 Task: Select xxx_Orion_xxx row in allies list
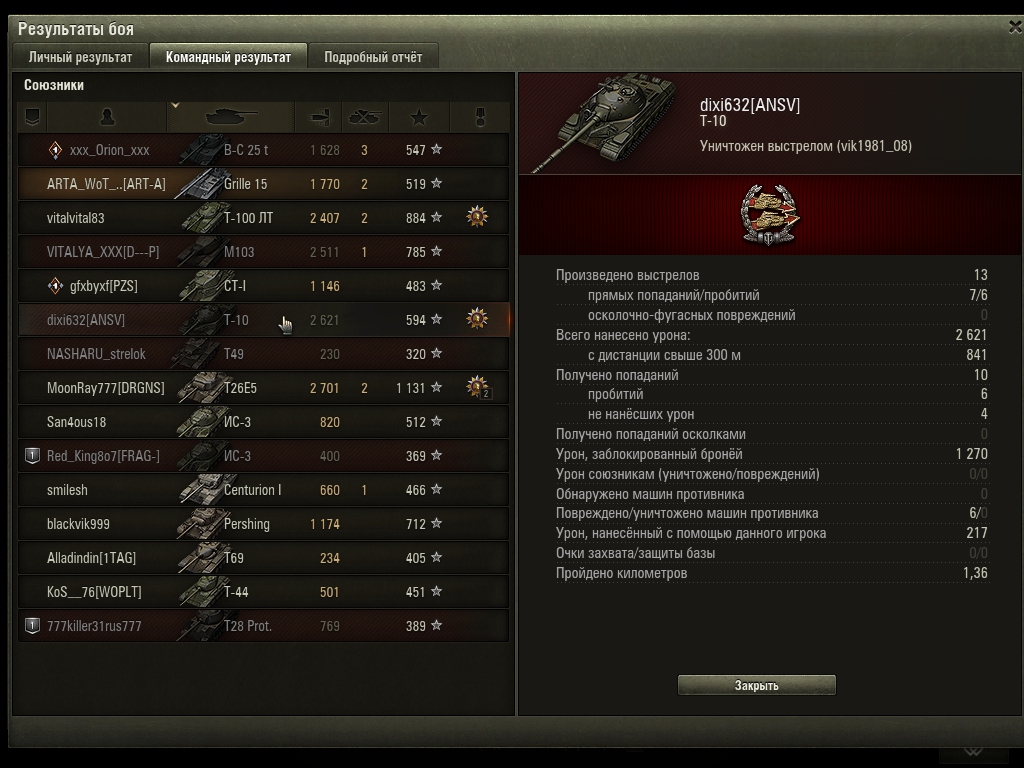(x=263, y=150)
